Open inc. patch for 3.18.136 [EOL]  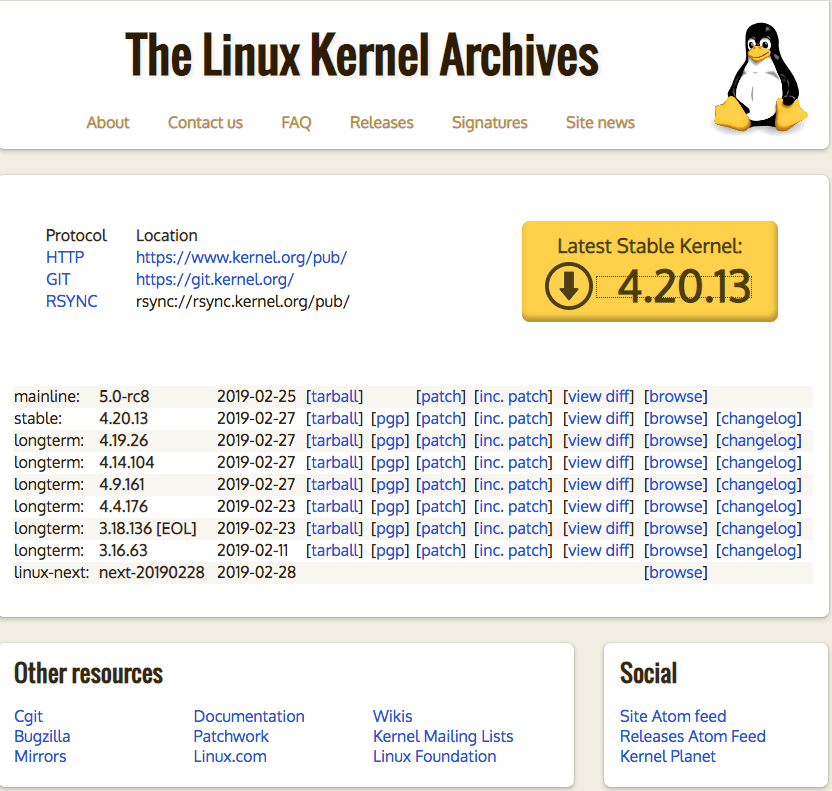point(513,528)
